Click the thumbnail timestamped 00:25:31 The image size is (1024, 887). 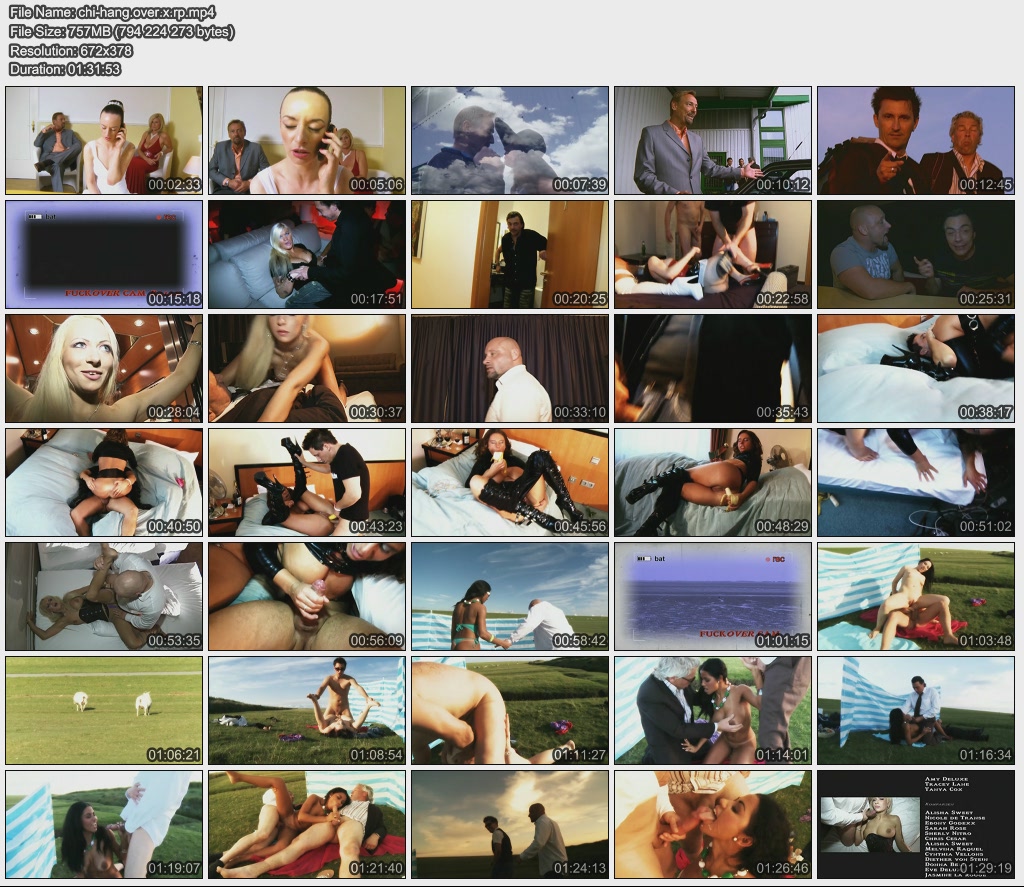pyautogui.click(x=915, y=254)
